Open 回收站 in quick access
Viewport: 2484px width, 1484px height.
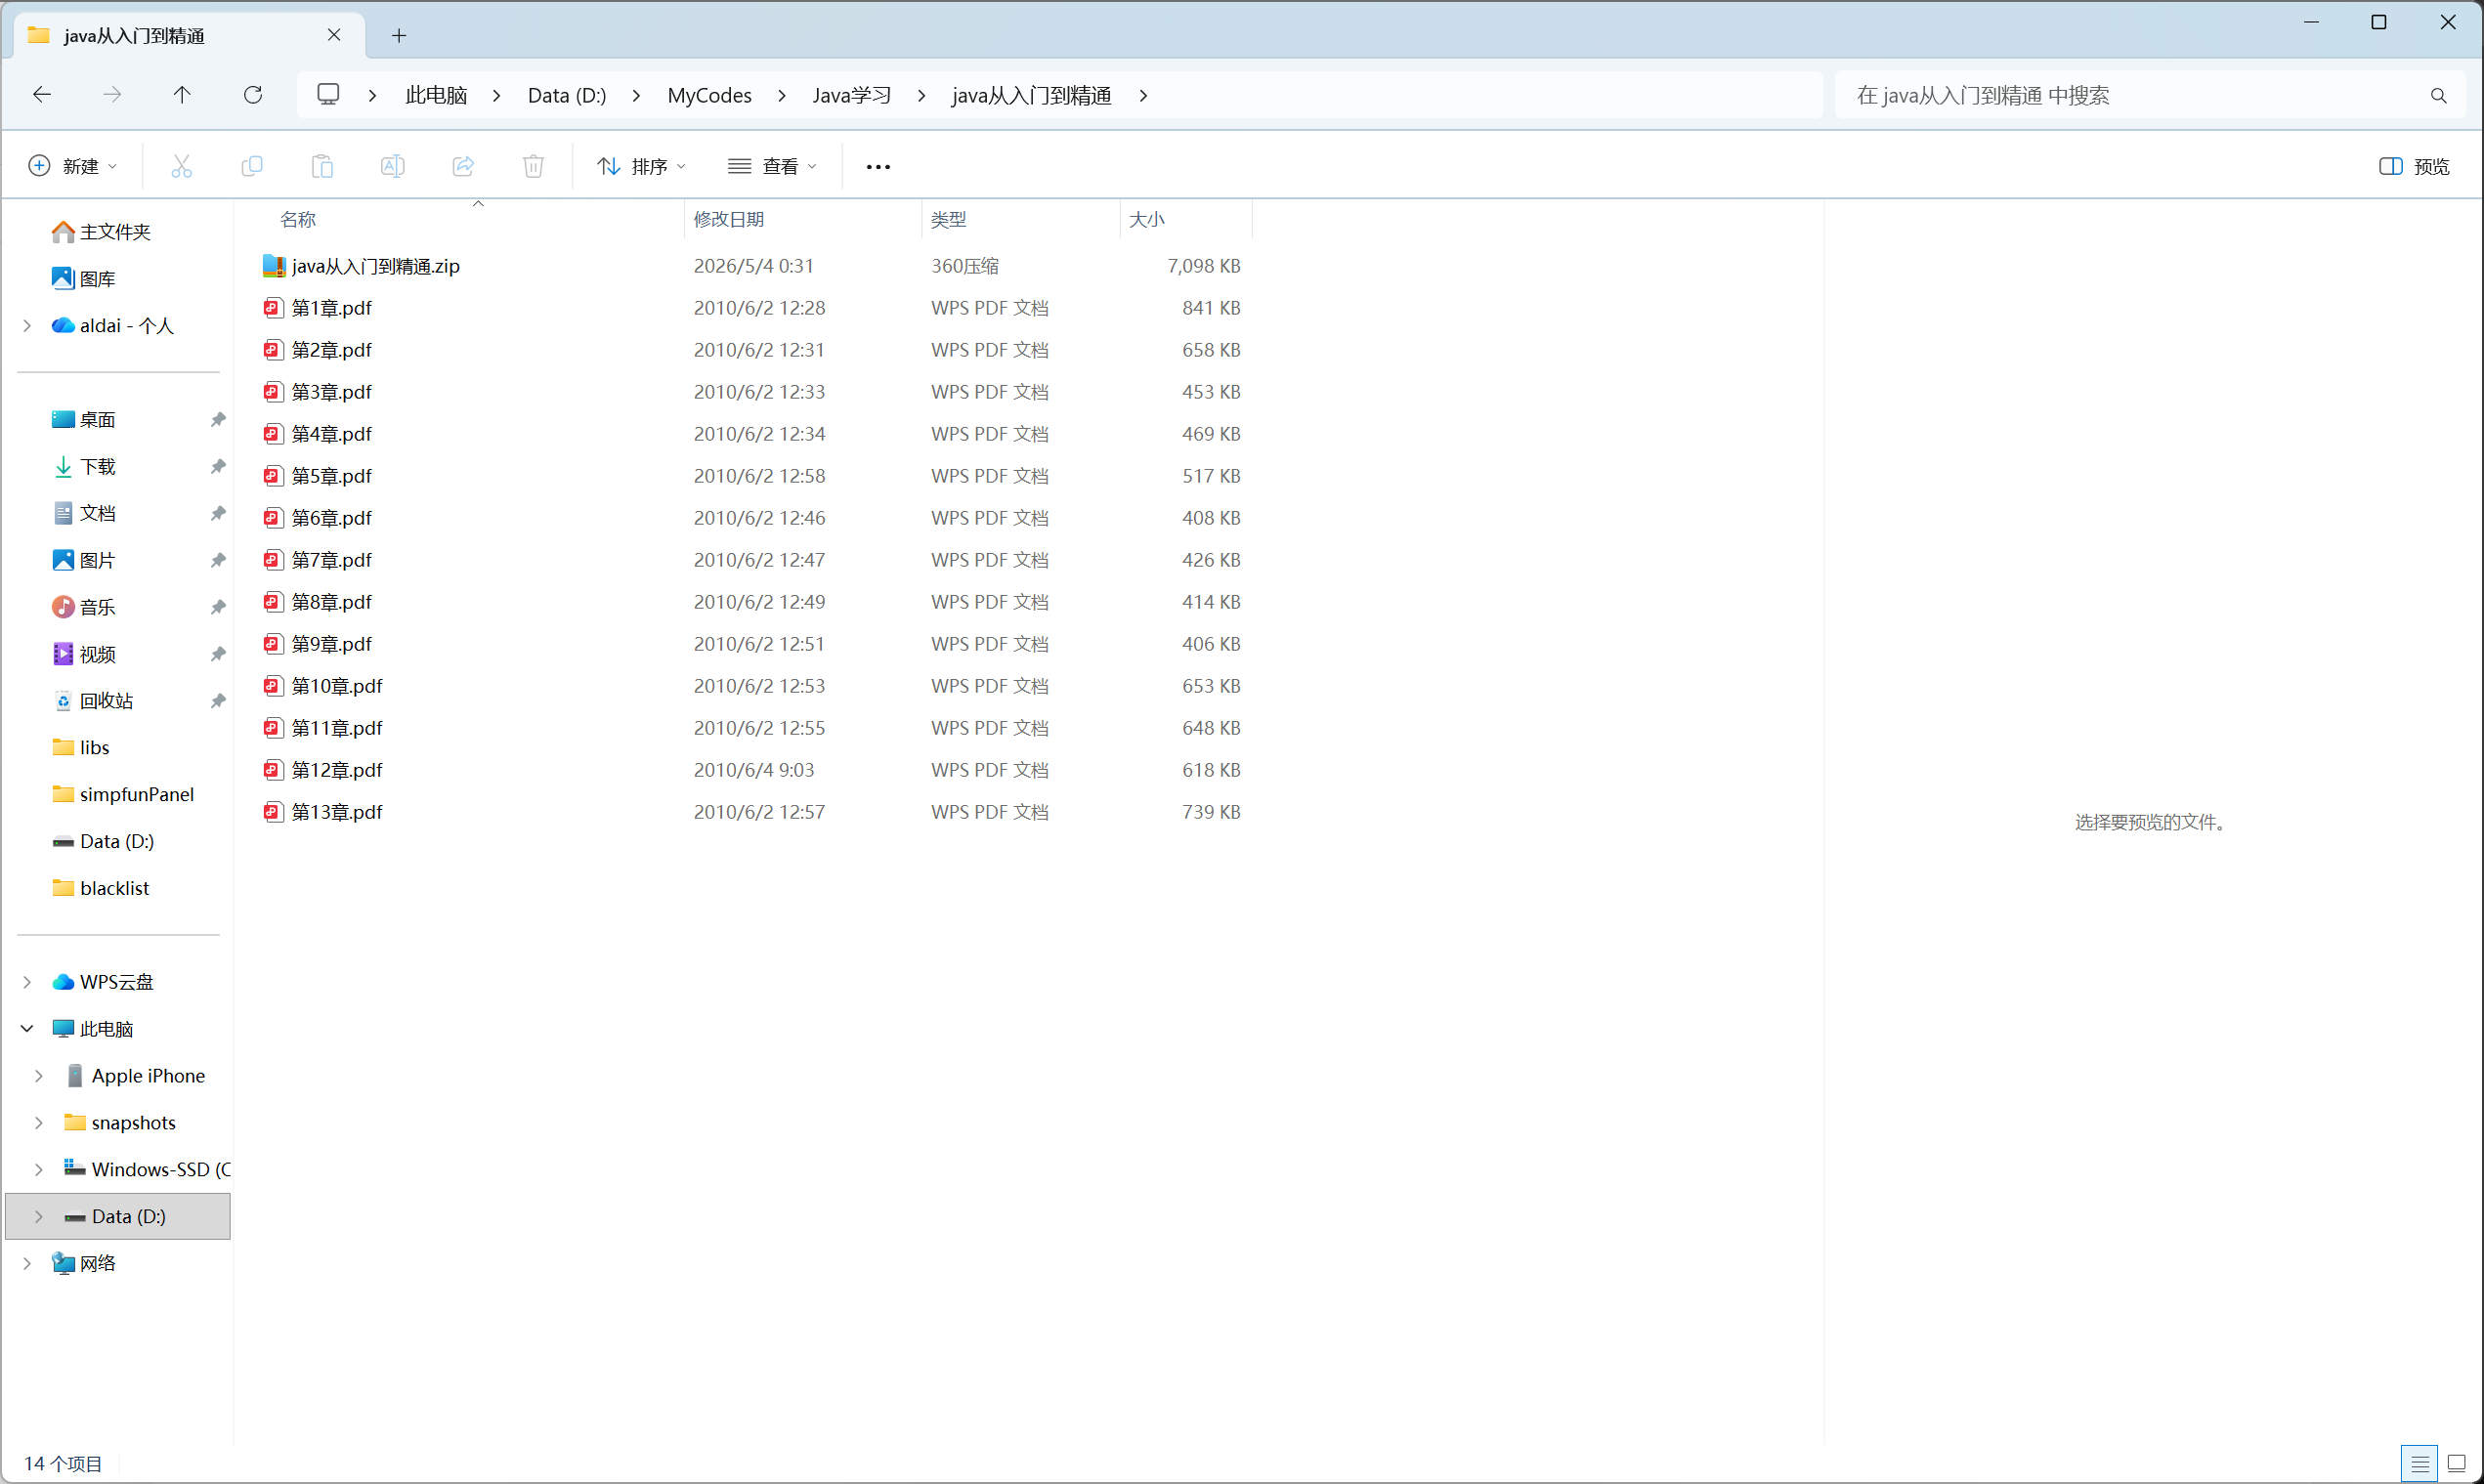(x=93, y=701)
